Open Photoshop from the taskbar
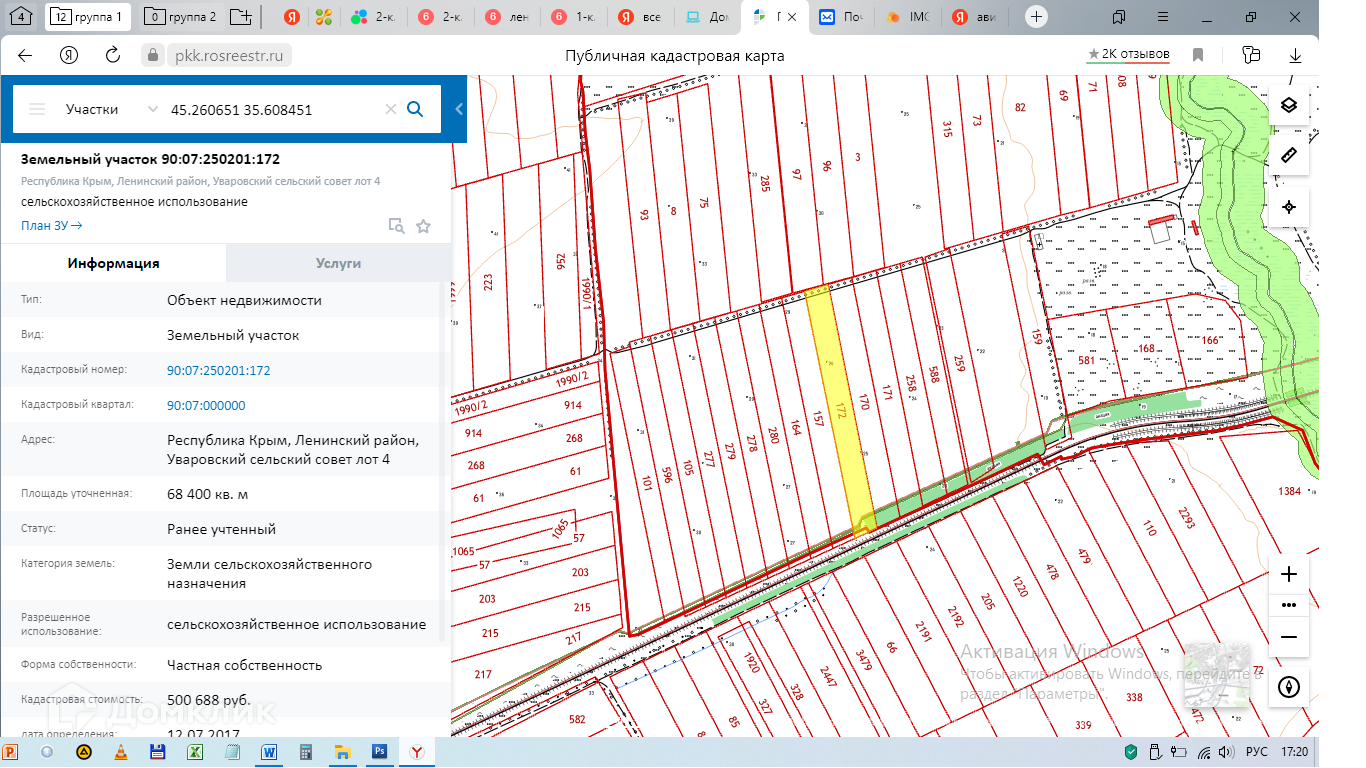This screenshot has height=768, width=1366. 379,751
